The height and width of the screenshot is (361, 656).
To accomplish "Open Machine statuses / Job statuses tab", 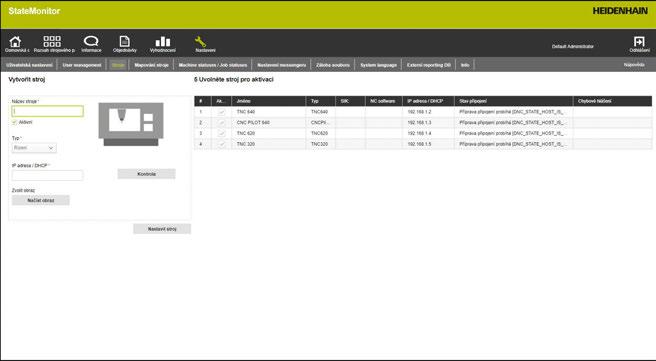I will [x=213, y=65].
